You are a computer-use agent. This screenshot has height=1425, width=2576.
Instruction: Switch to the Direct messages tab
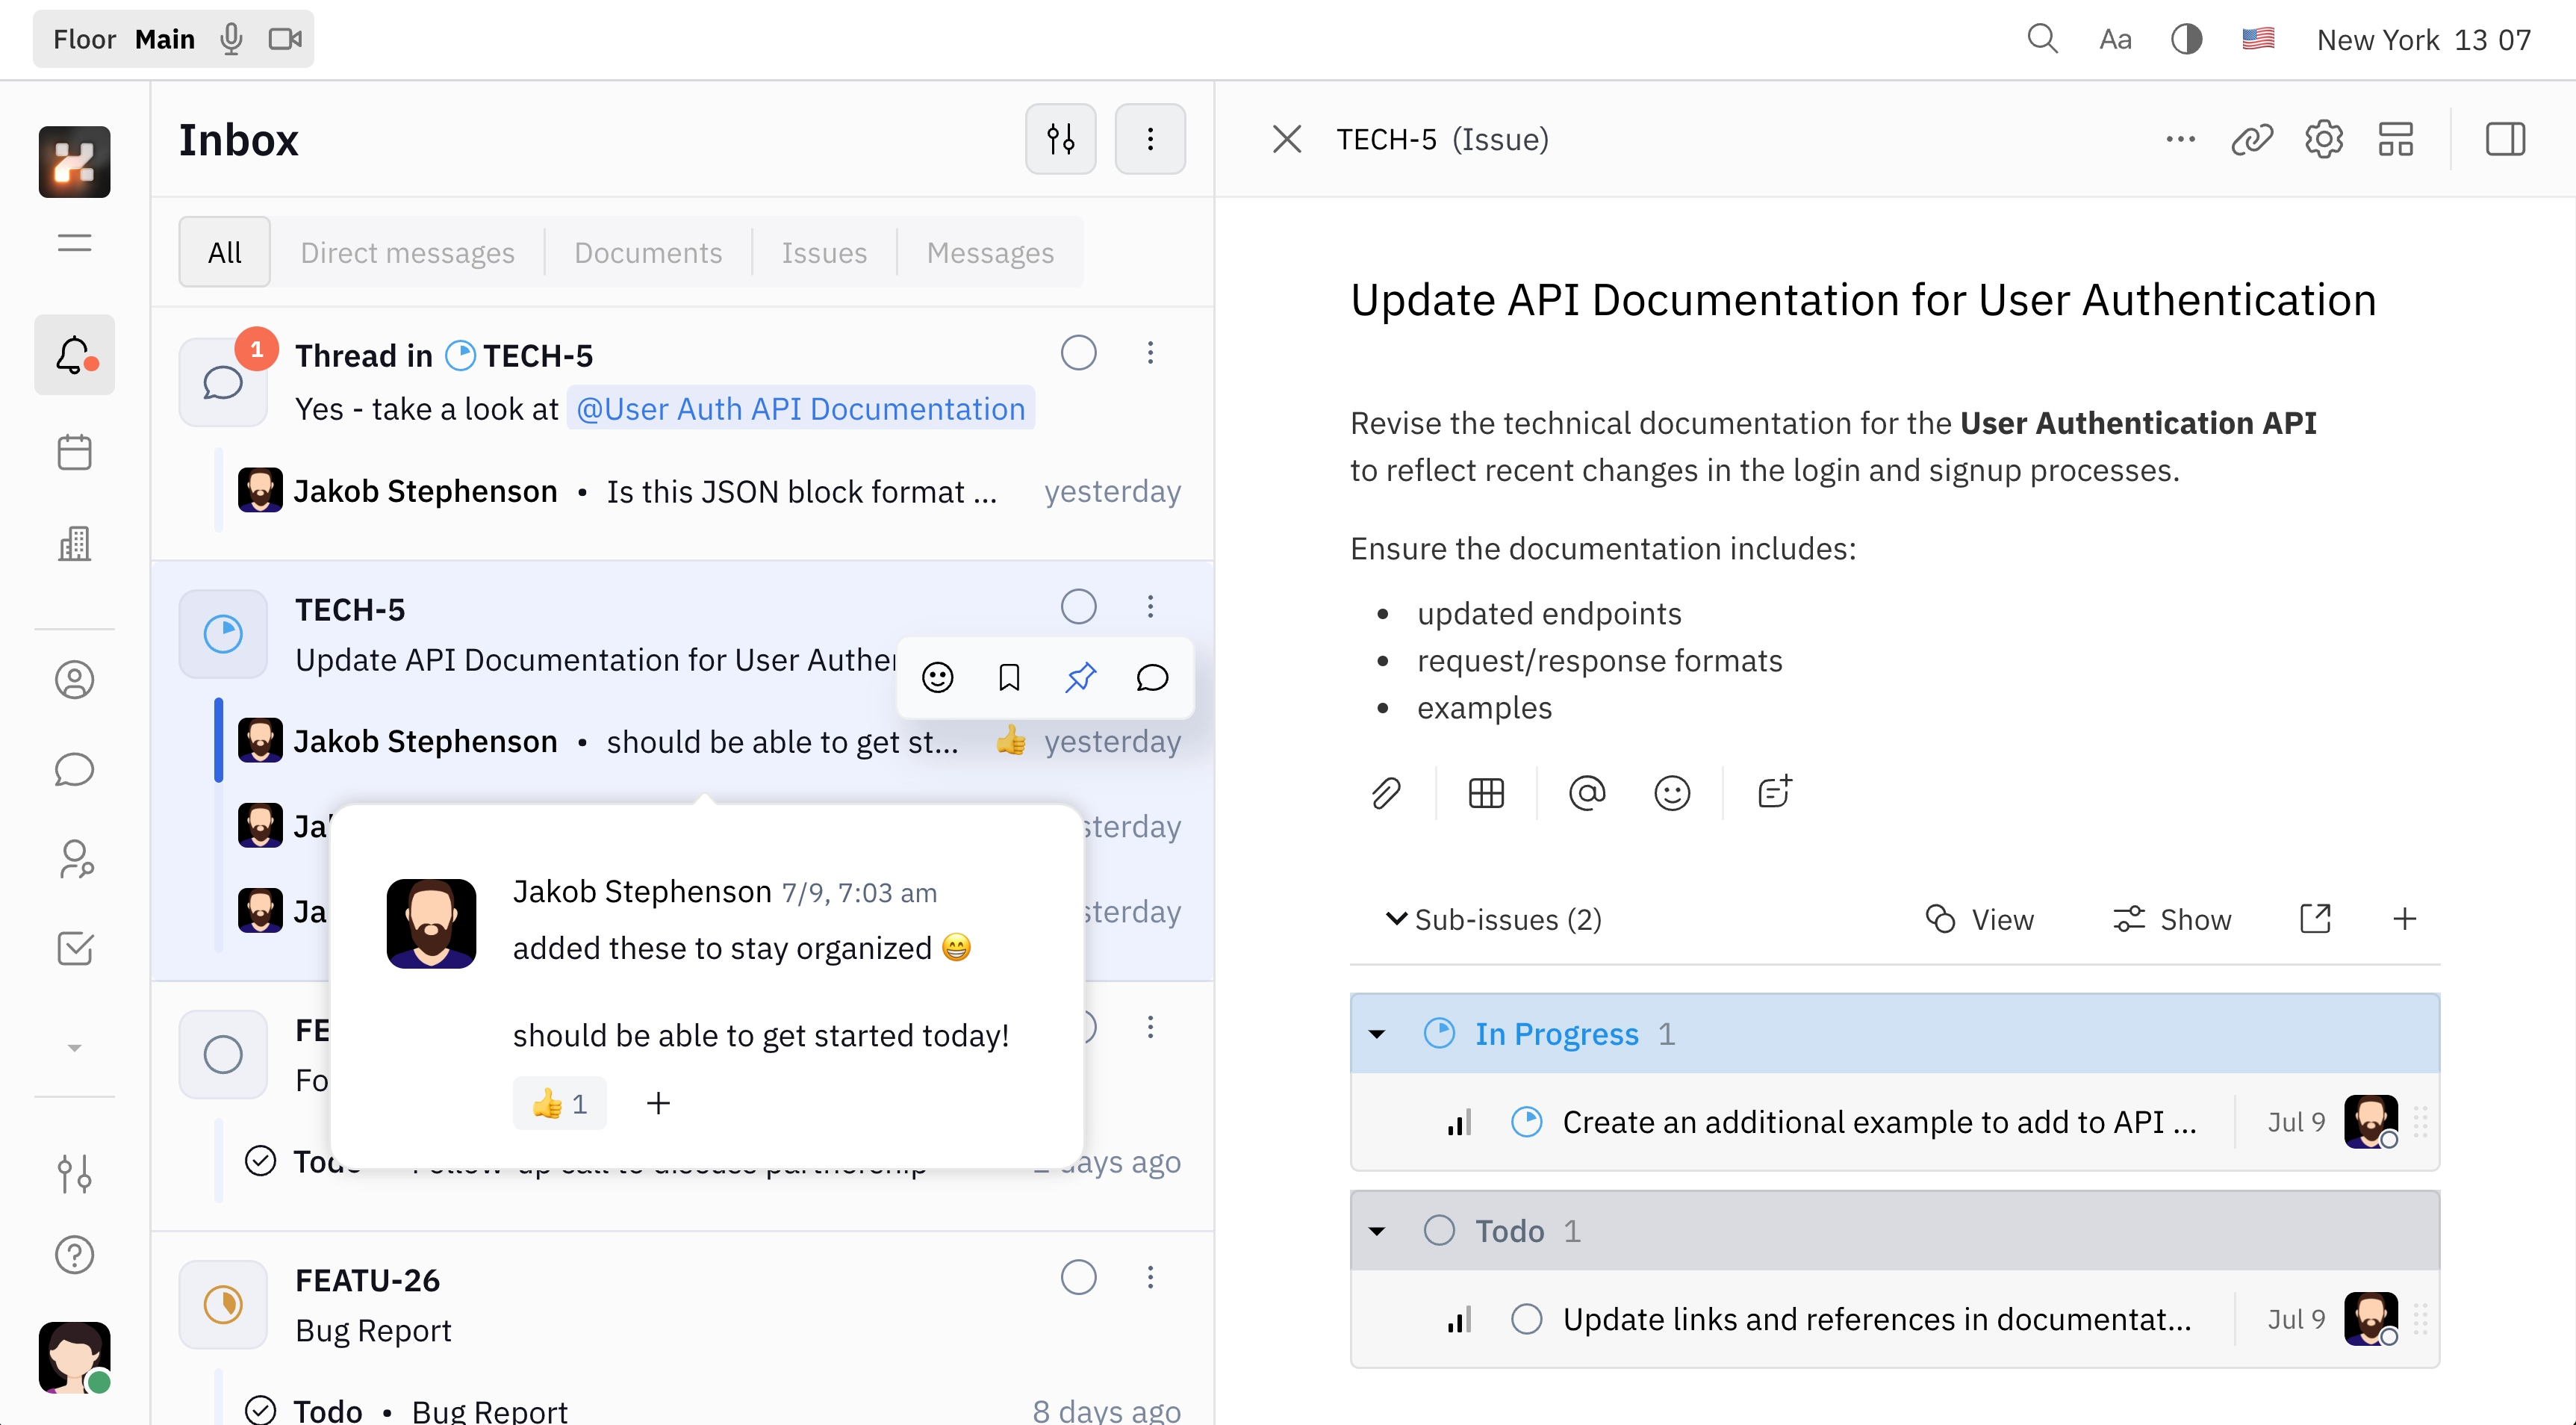pos(407,253)
